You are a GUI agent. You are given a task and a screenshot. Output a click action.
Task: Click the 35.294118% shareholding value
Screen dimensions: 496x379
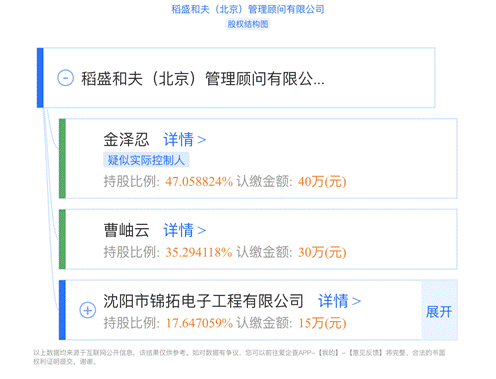tap(199, 252)
